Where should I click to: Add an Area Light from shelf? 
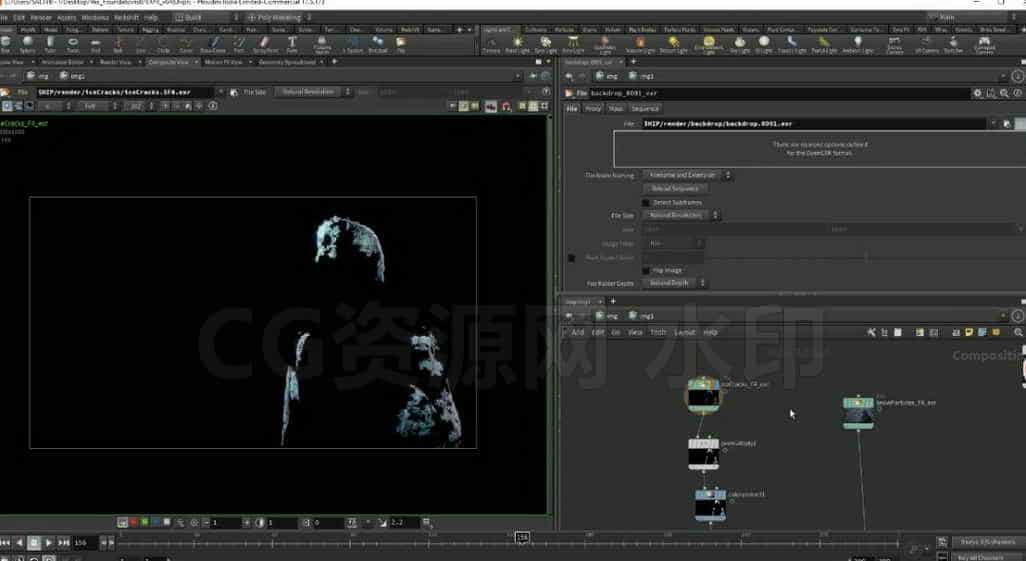[573, 45]
